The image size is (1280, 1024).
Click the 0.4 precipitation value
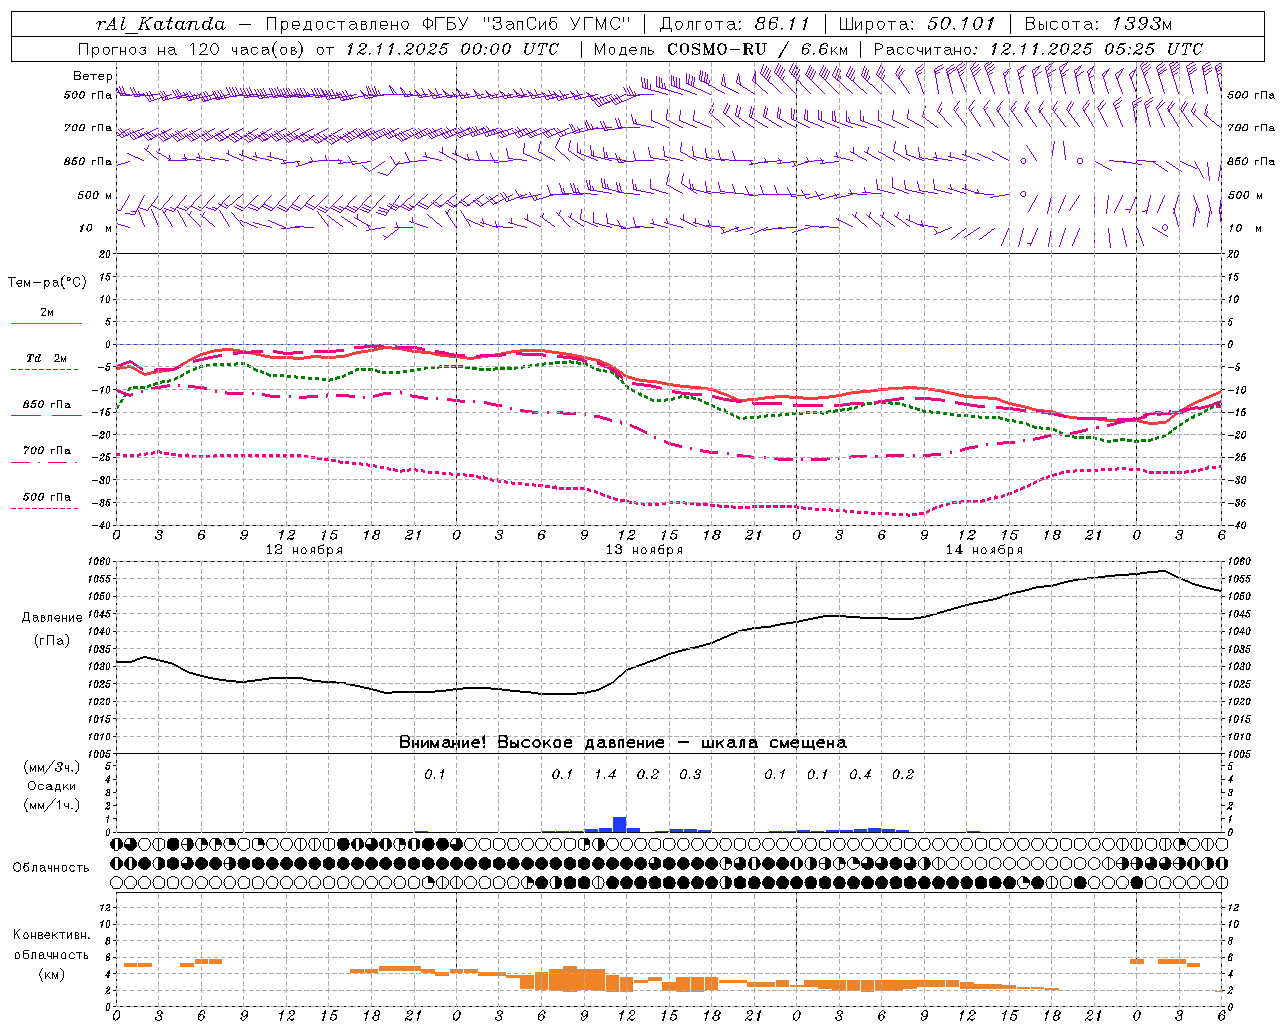click(860, 775)
